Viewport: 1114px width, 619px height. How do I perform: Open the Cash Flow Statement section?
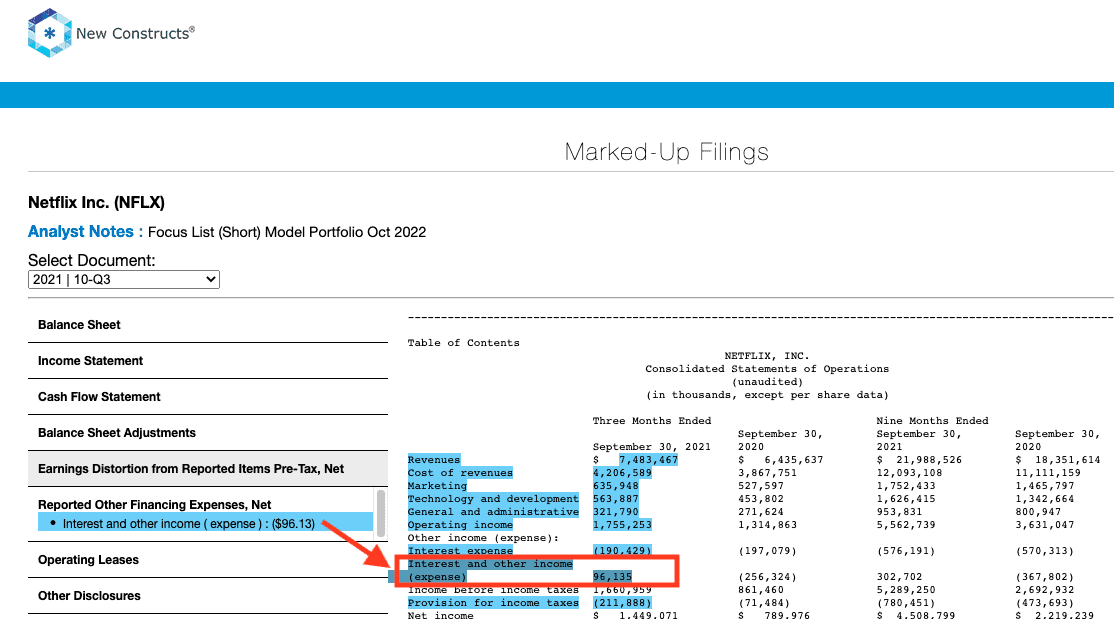point(207,397)
